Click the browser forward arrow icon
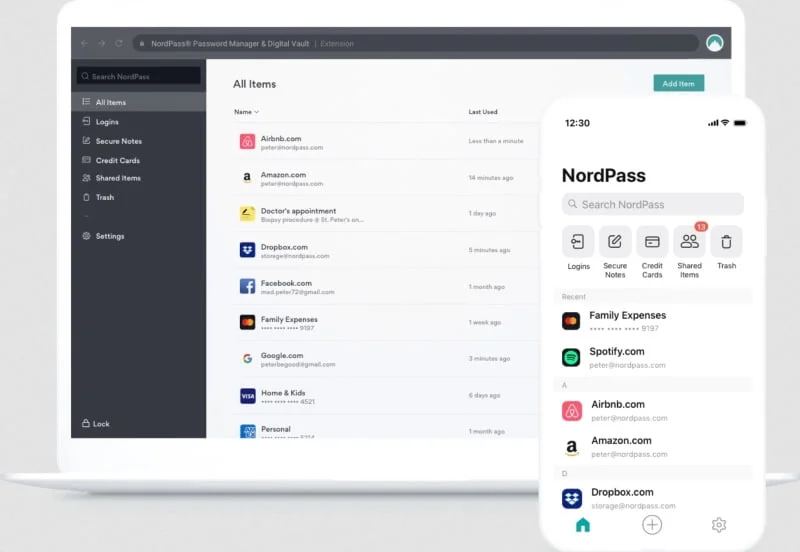Viewport: 800px width, 552px height. 102,43
